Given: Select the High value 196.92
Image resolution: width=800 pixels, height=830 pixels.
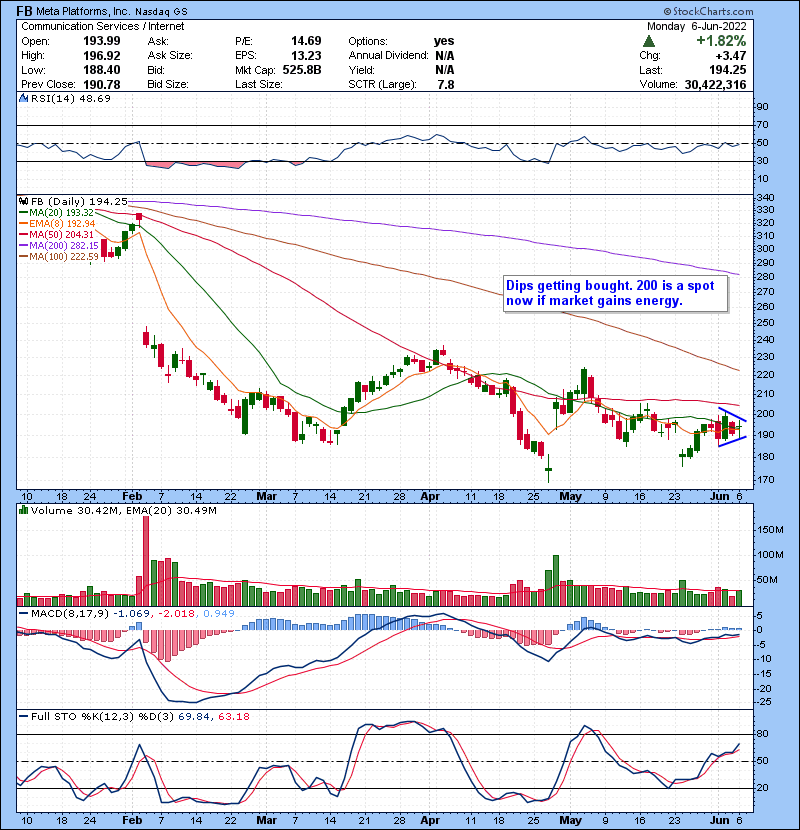Looking at the screenshot, I should [102, 56].
